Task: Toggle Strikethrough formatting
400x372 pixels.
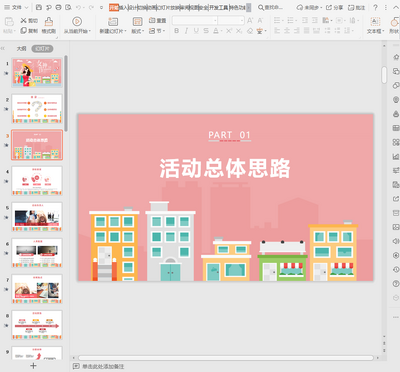Action: [206, 31]
